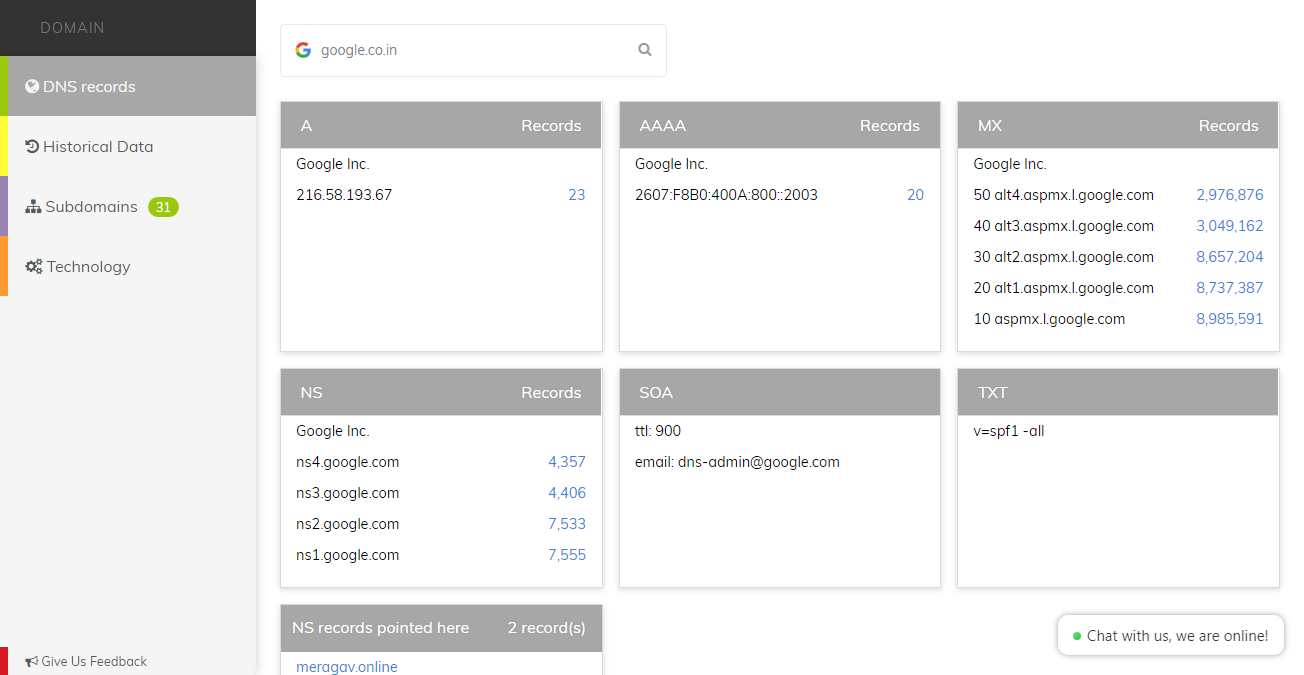The width and height of the screenshot is (1304, 675).
Task: Open the Chat with us widget
Action: coord(1171,636)
